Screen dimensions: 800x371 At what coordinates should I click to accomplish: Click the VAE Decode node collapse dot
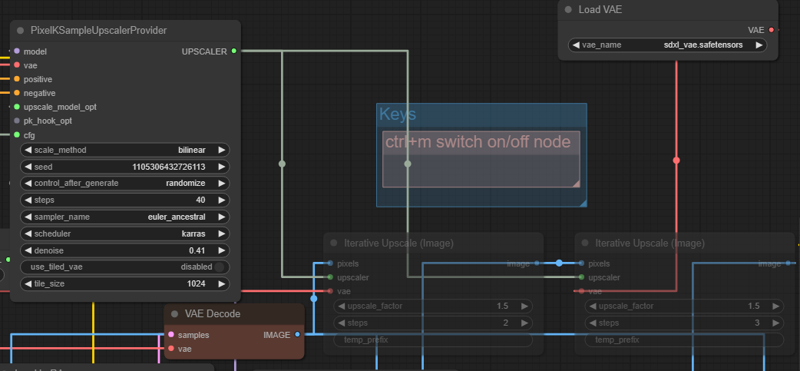click(174, 314)
